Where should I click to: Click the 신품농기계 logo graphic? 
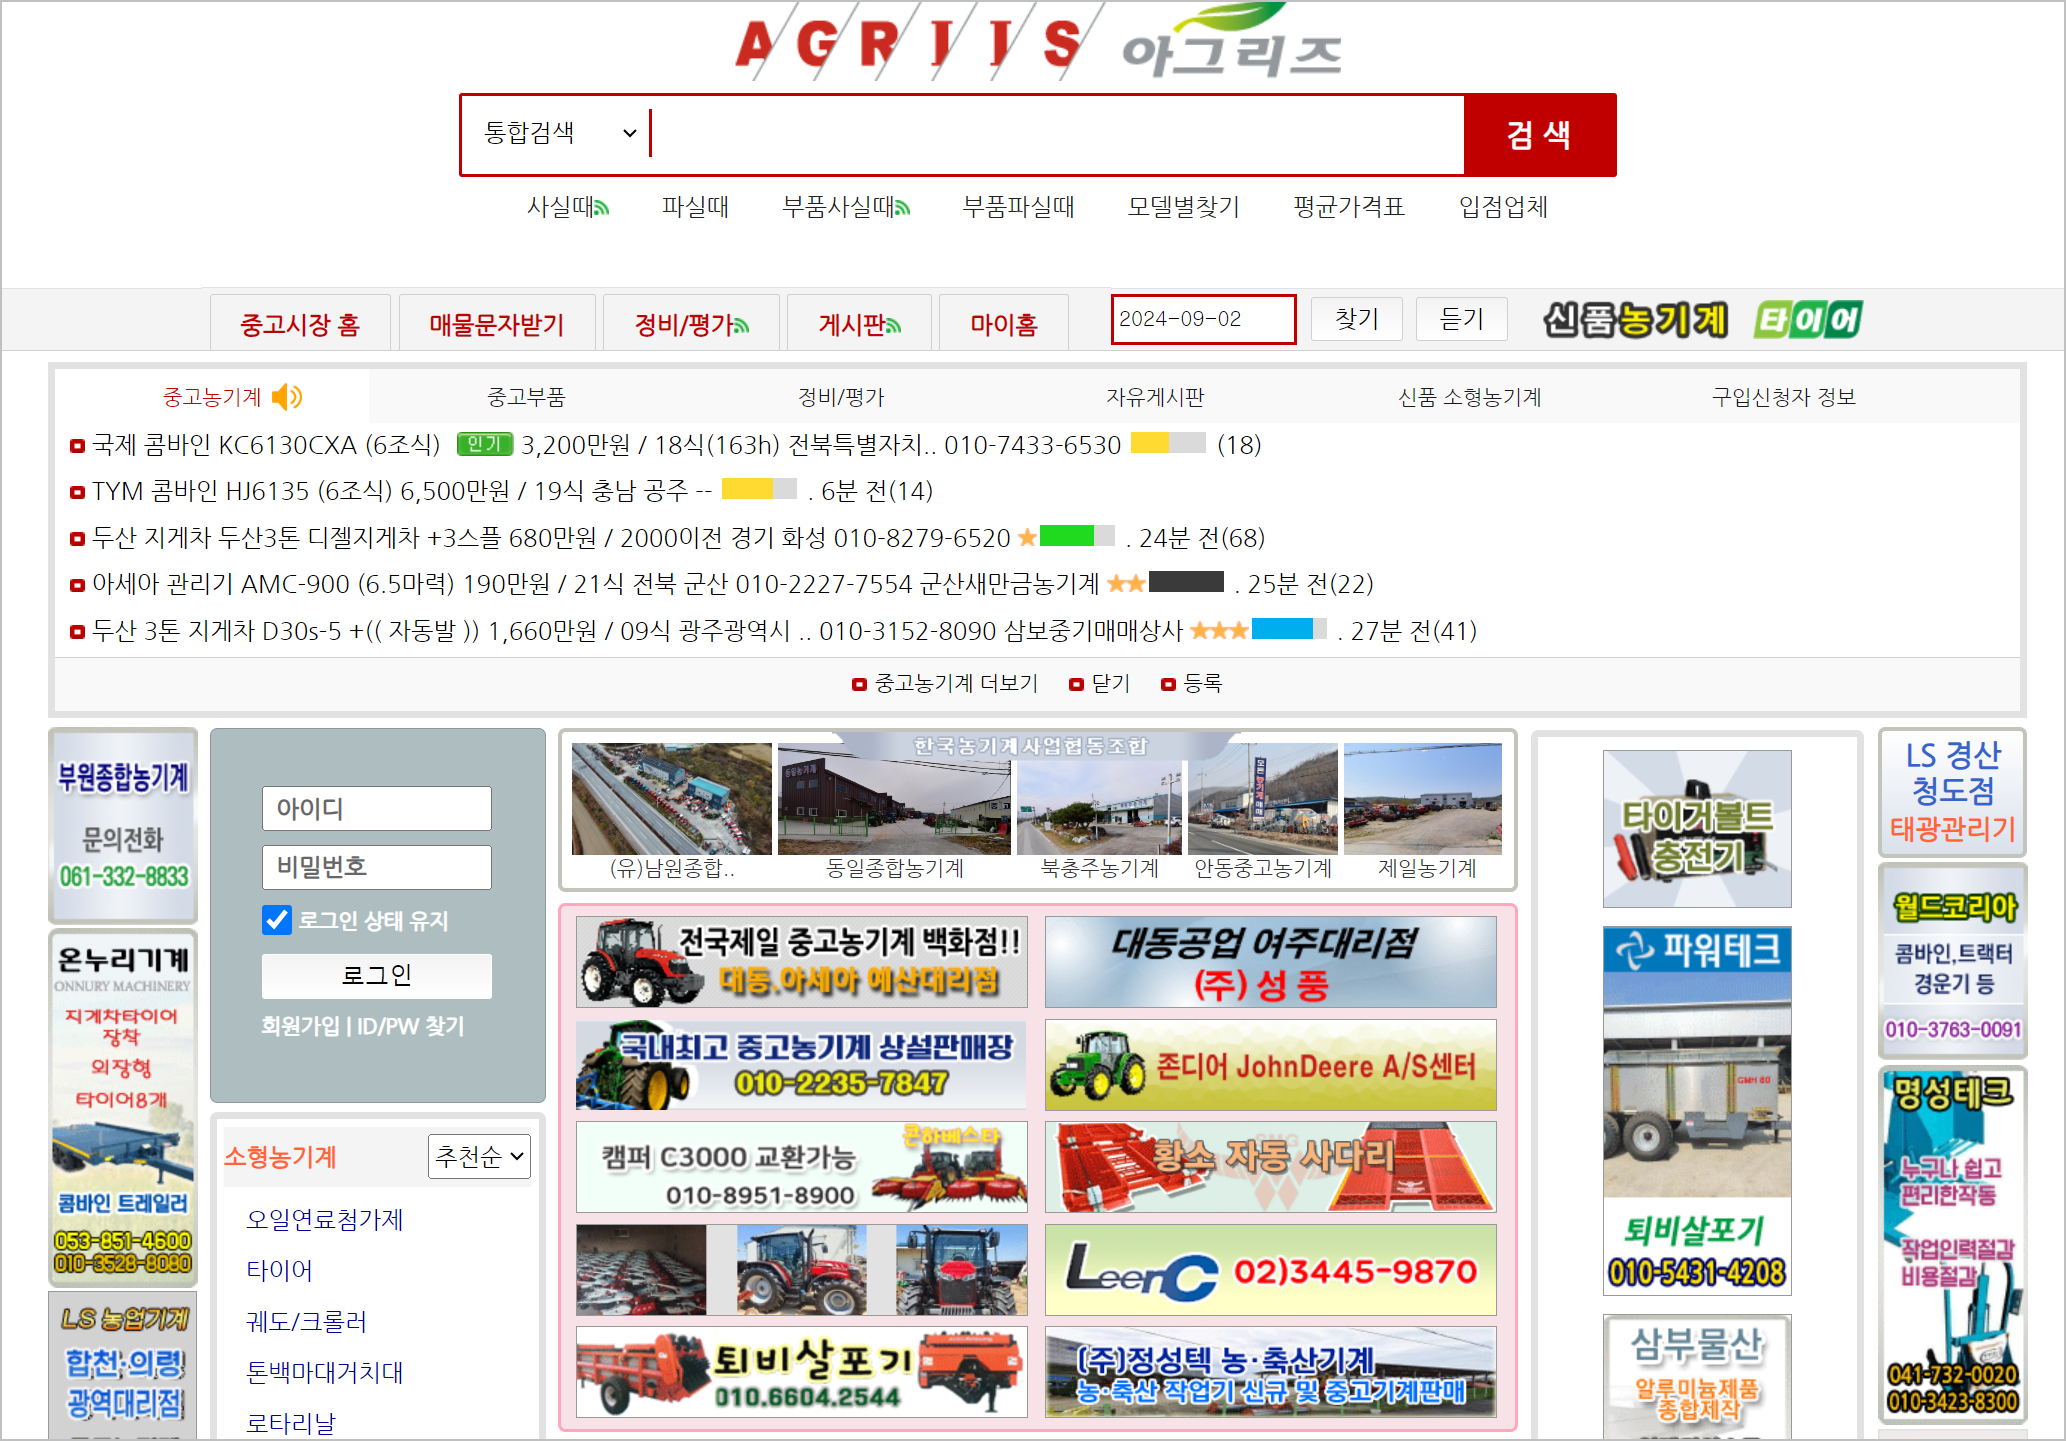(1635, 320)
